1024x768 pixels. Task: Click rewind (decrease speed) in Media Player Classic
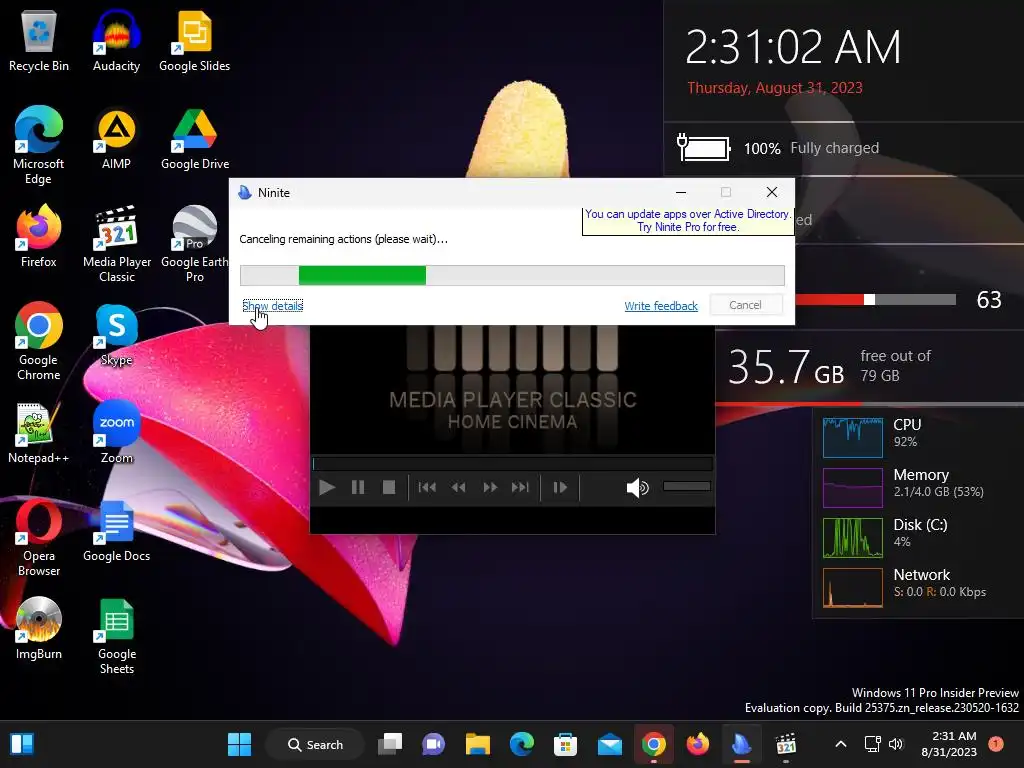pyautogui.click(x=458, y=487)
